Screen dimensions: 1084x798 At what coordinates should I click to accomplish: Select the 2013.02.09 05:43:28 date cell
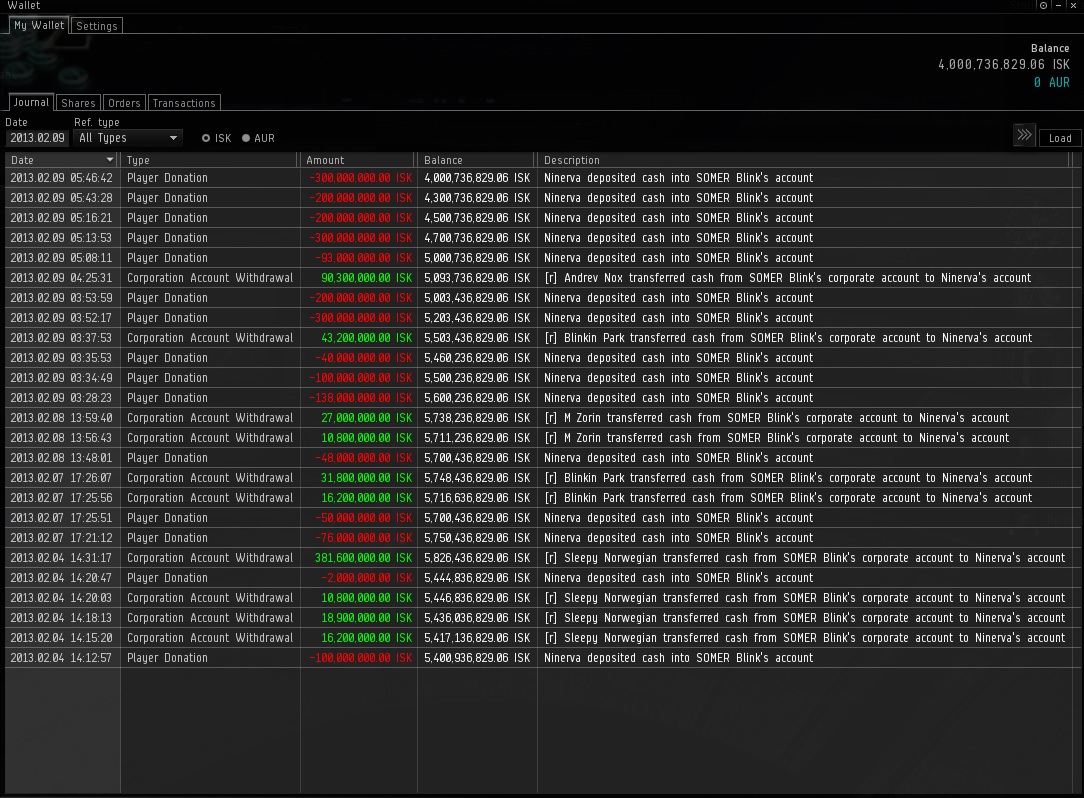pos(62,198)
